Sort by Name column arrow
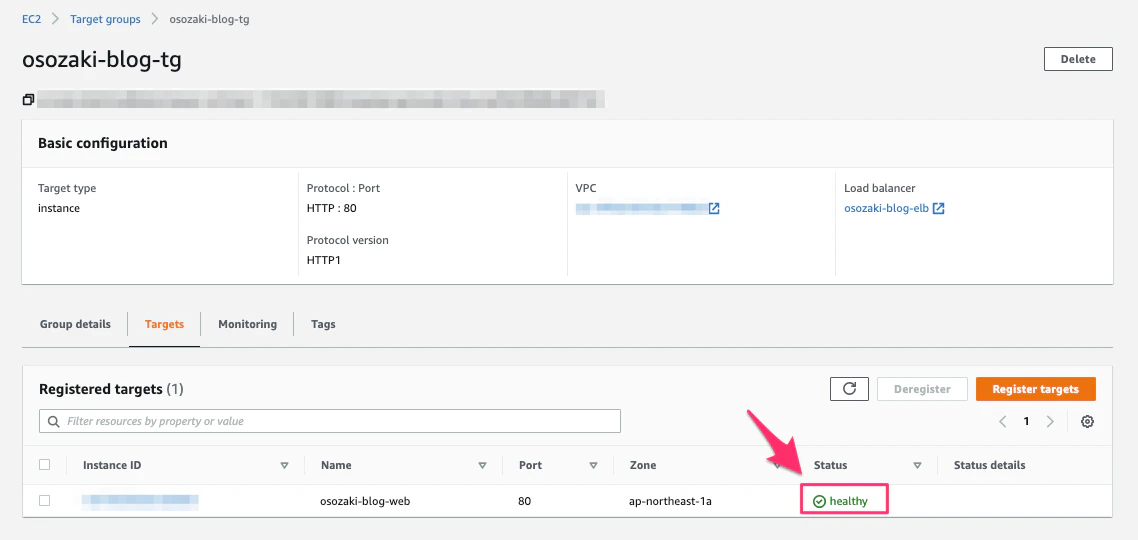1138x540 pixels. click(483, 465)
